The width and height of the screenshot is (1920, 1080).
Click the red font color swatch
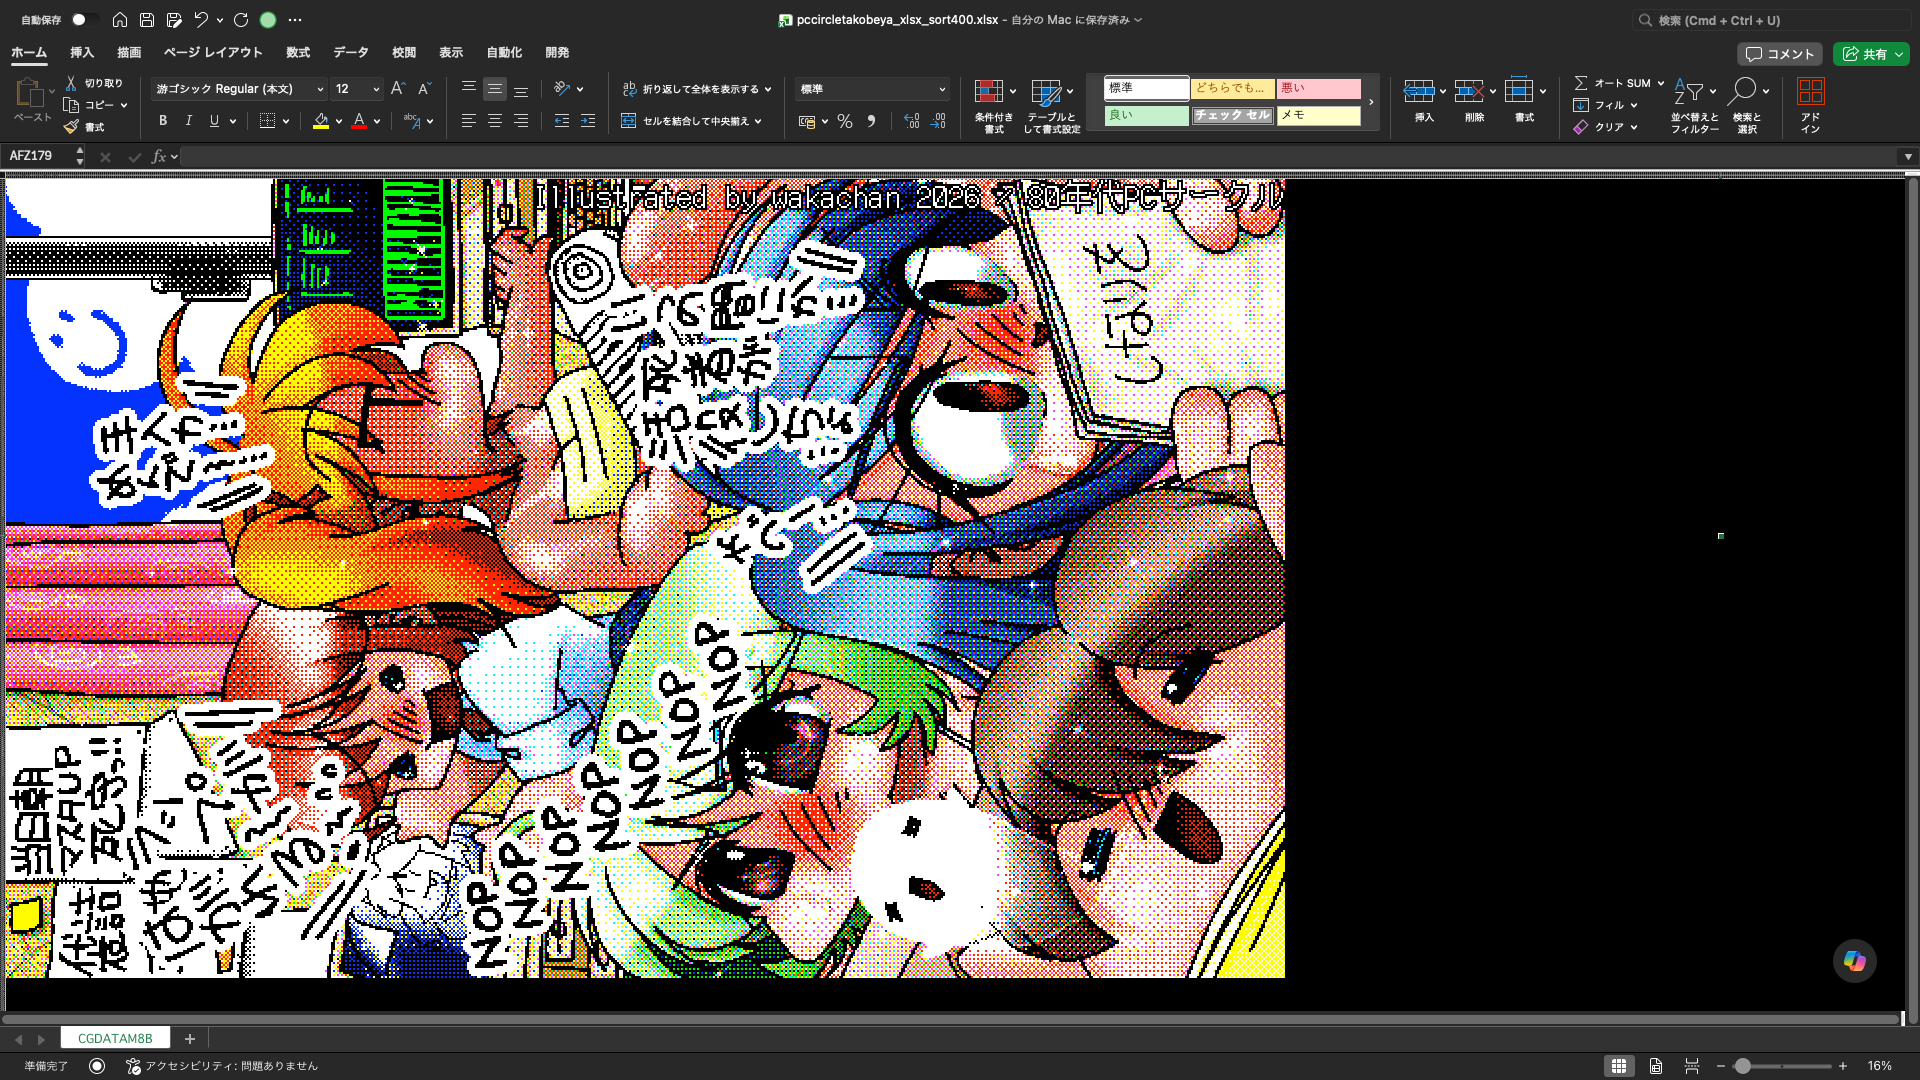click(x=359, y=121)
